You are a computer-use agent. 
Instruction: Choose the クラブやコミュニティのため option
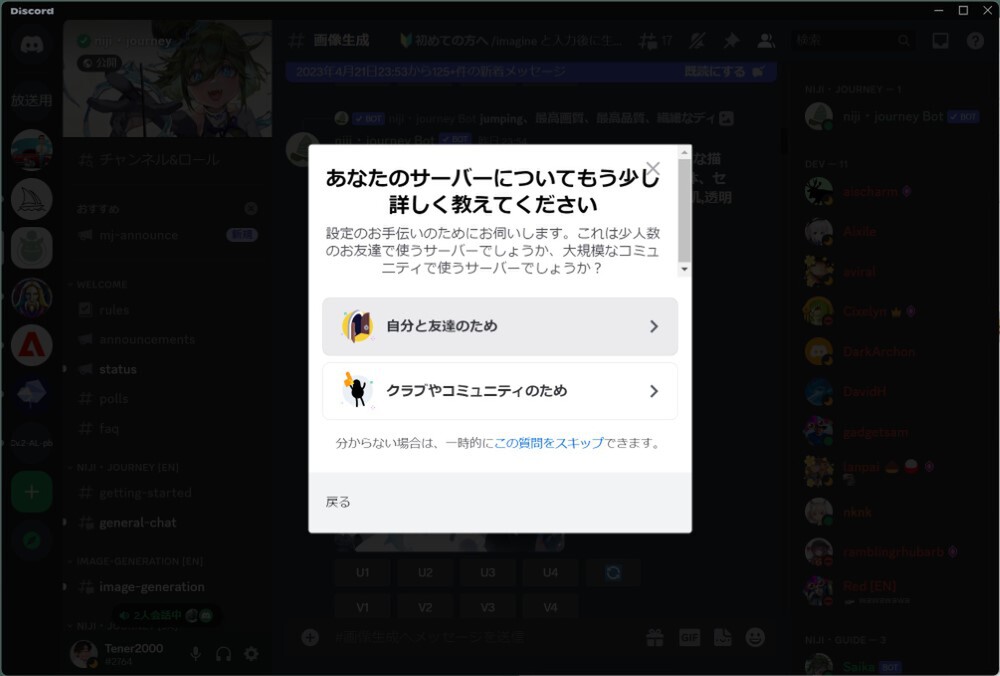[x=500, y=391]
